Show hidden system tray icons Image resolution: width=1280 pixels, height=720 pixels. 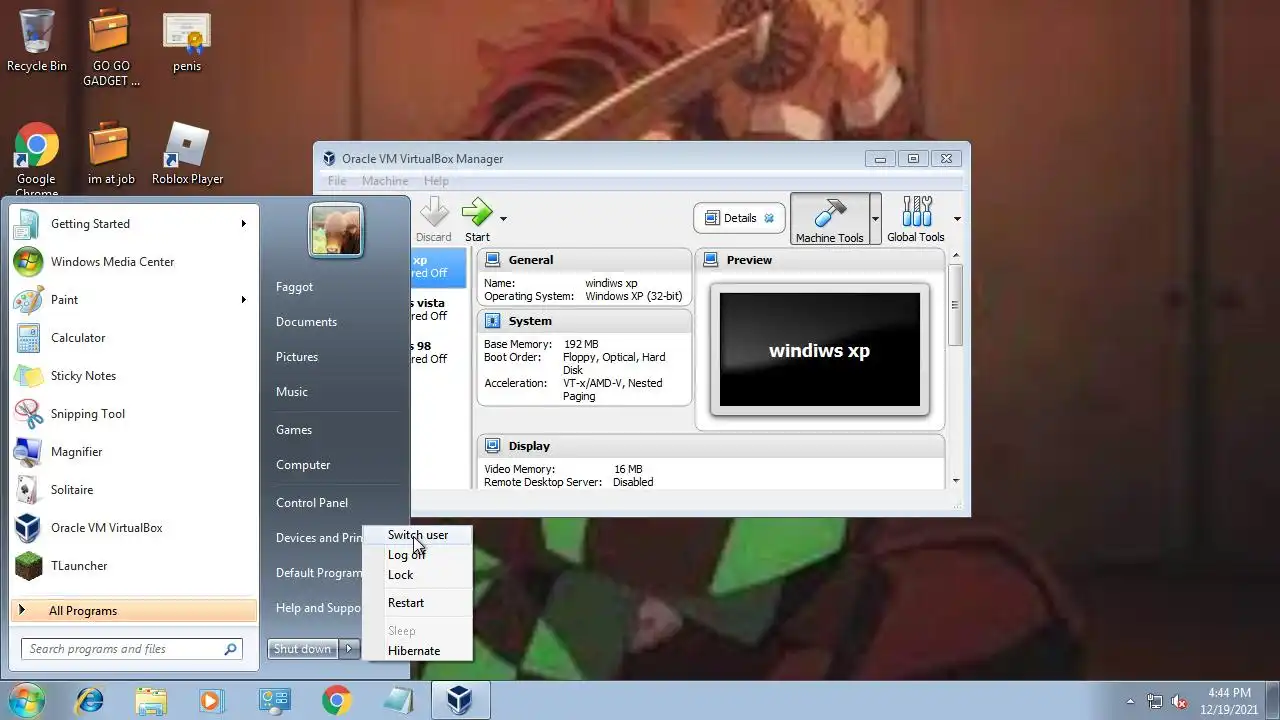1131,701
